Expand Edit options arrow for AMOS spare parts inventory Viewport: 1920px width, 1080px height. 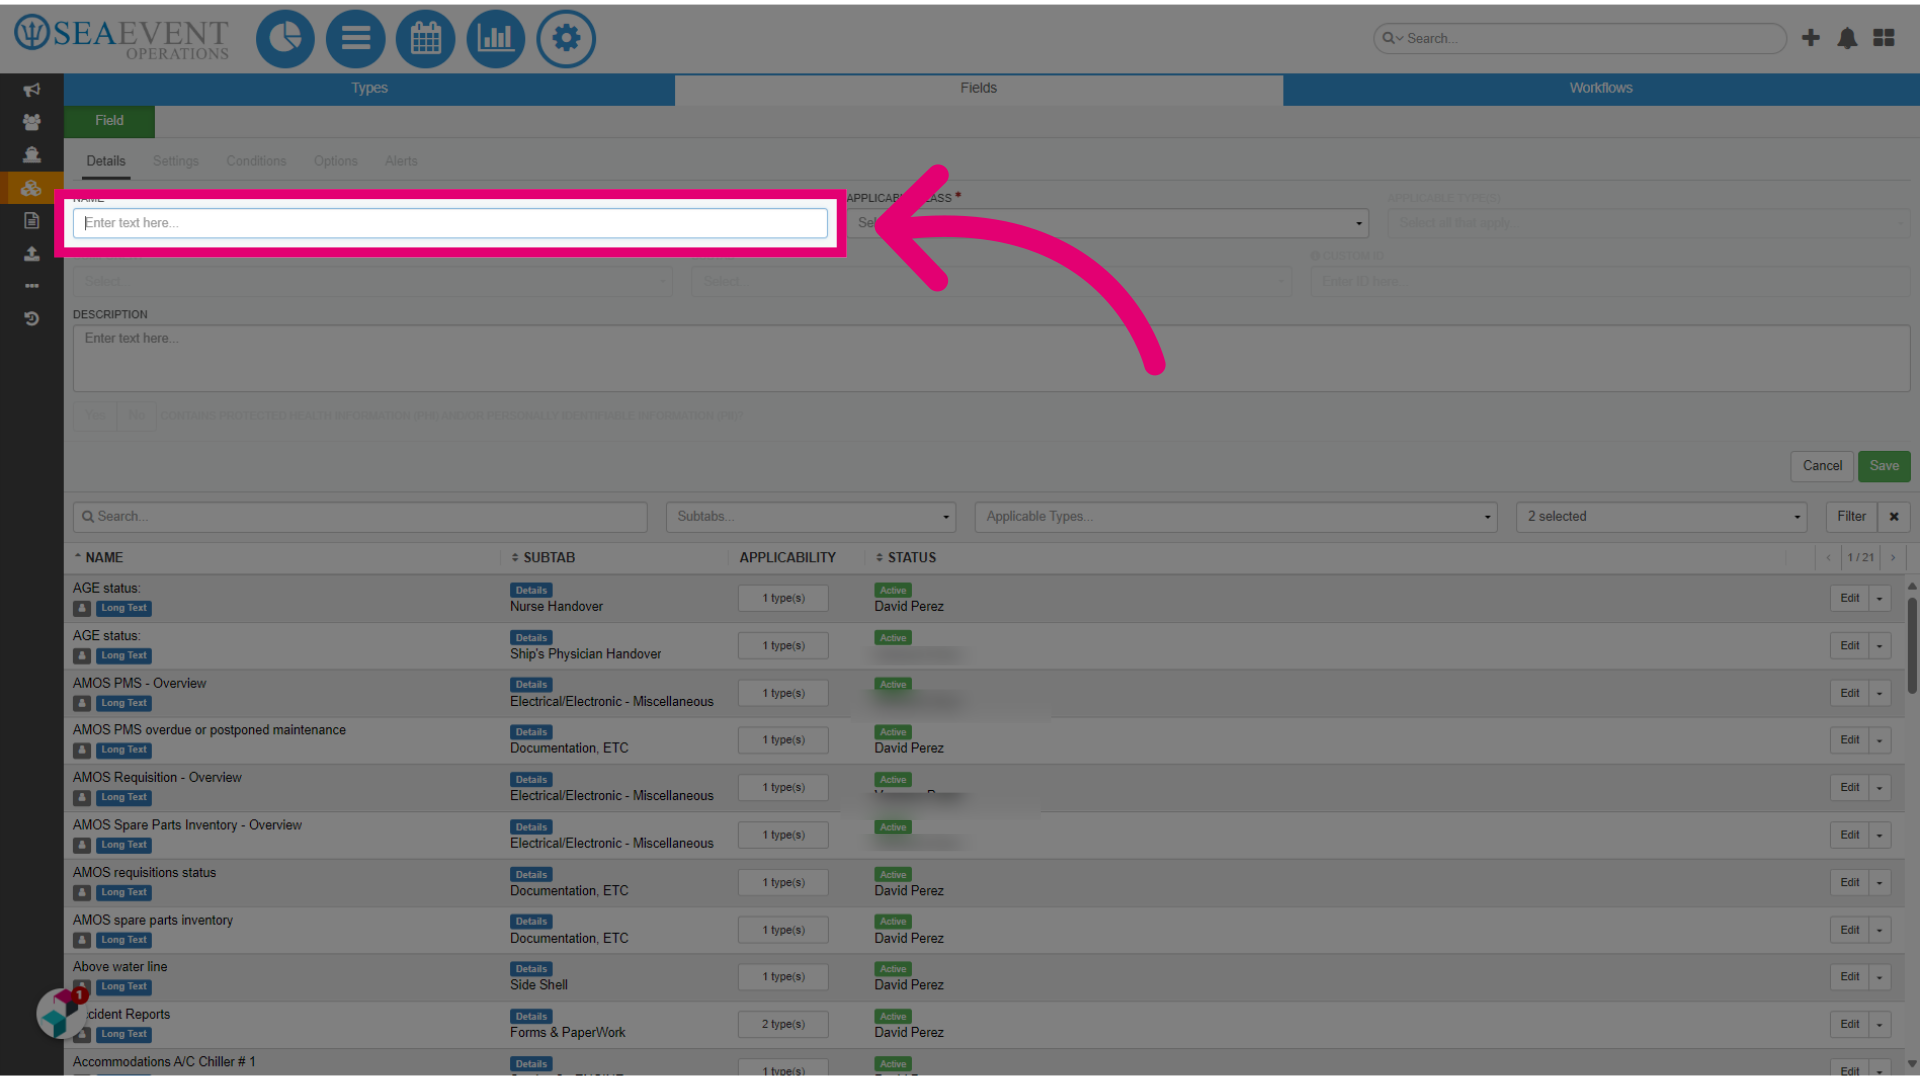coord(1880,931)
